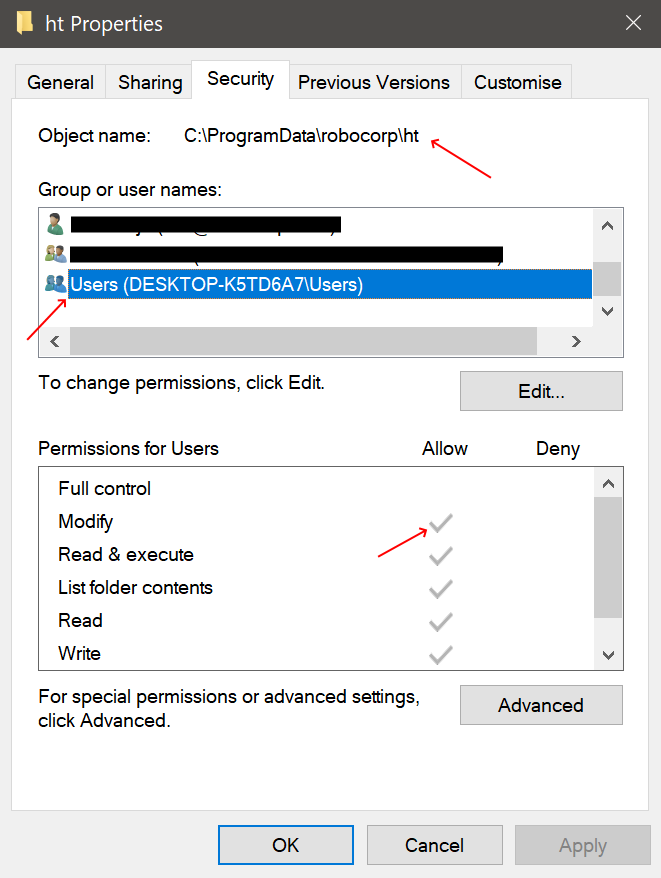Image resolution: width=661 pixels, height=878 pixels.
Task: Click the folder icon in title bar
Action: (x=25, y=23)
